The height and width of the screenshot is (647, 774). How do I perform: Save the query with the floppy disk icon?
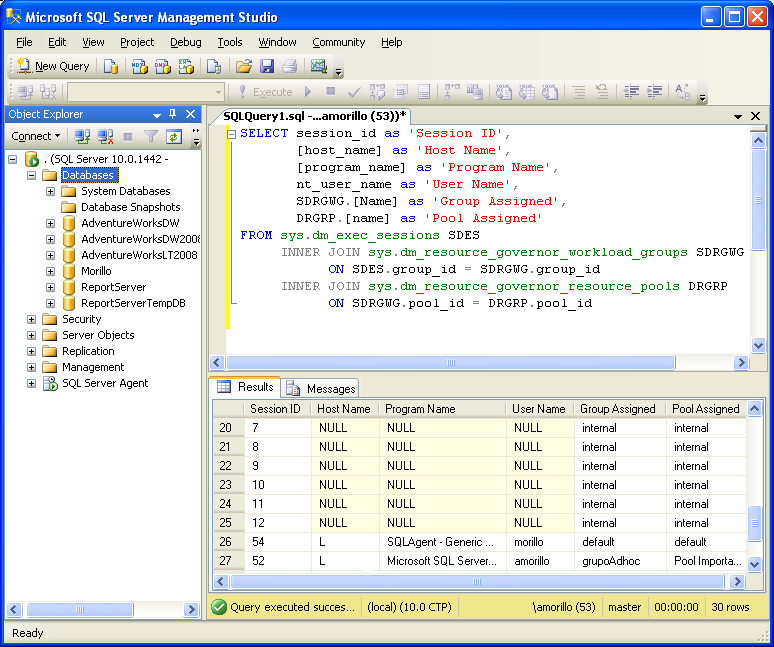click(x=267, y=66)
